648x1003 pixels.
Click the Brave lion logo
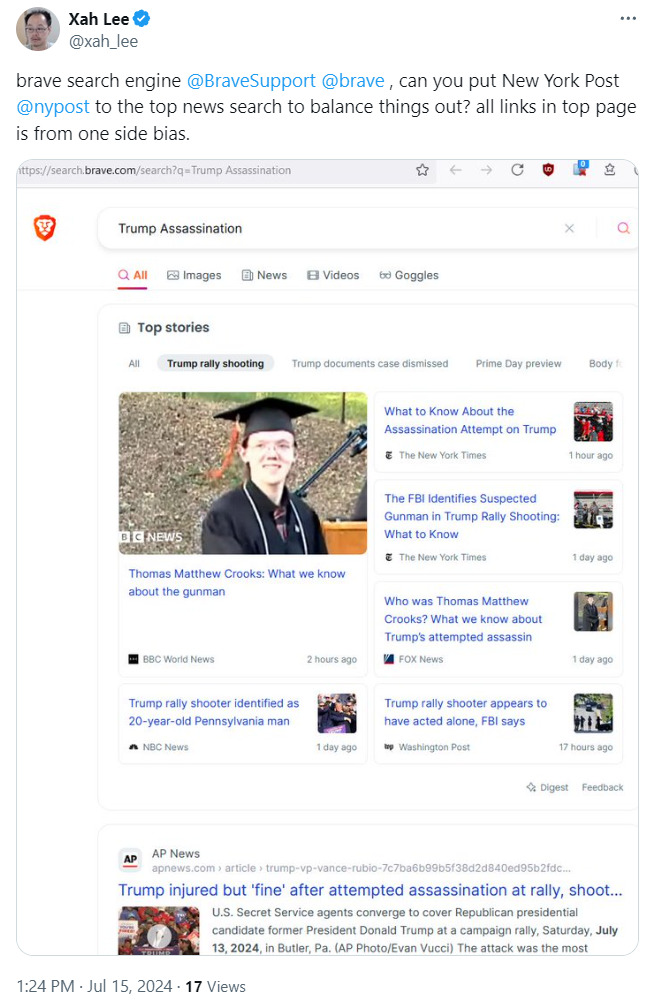(x=45, y=228)
